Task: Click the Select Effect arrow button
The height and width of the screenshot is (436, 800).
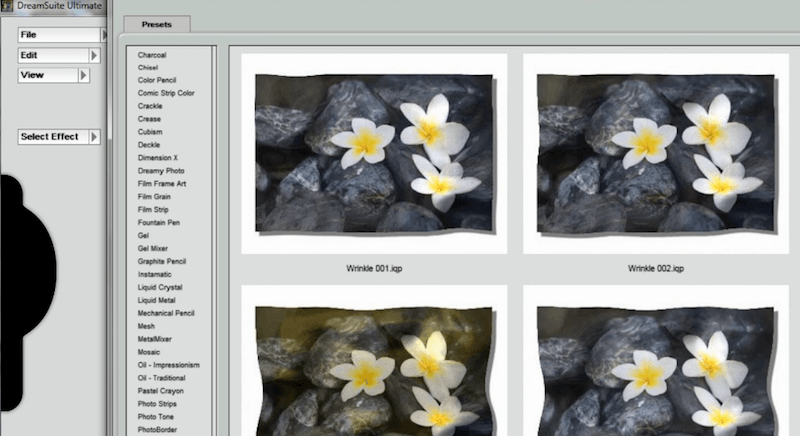Action: [94, 137]
